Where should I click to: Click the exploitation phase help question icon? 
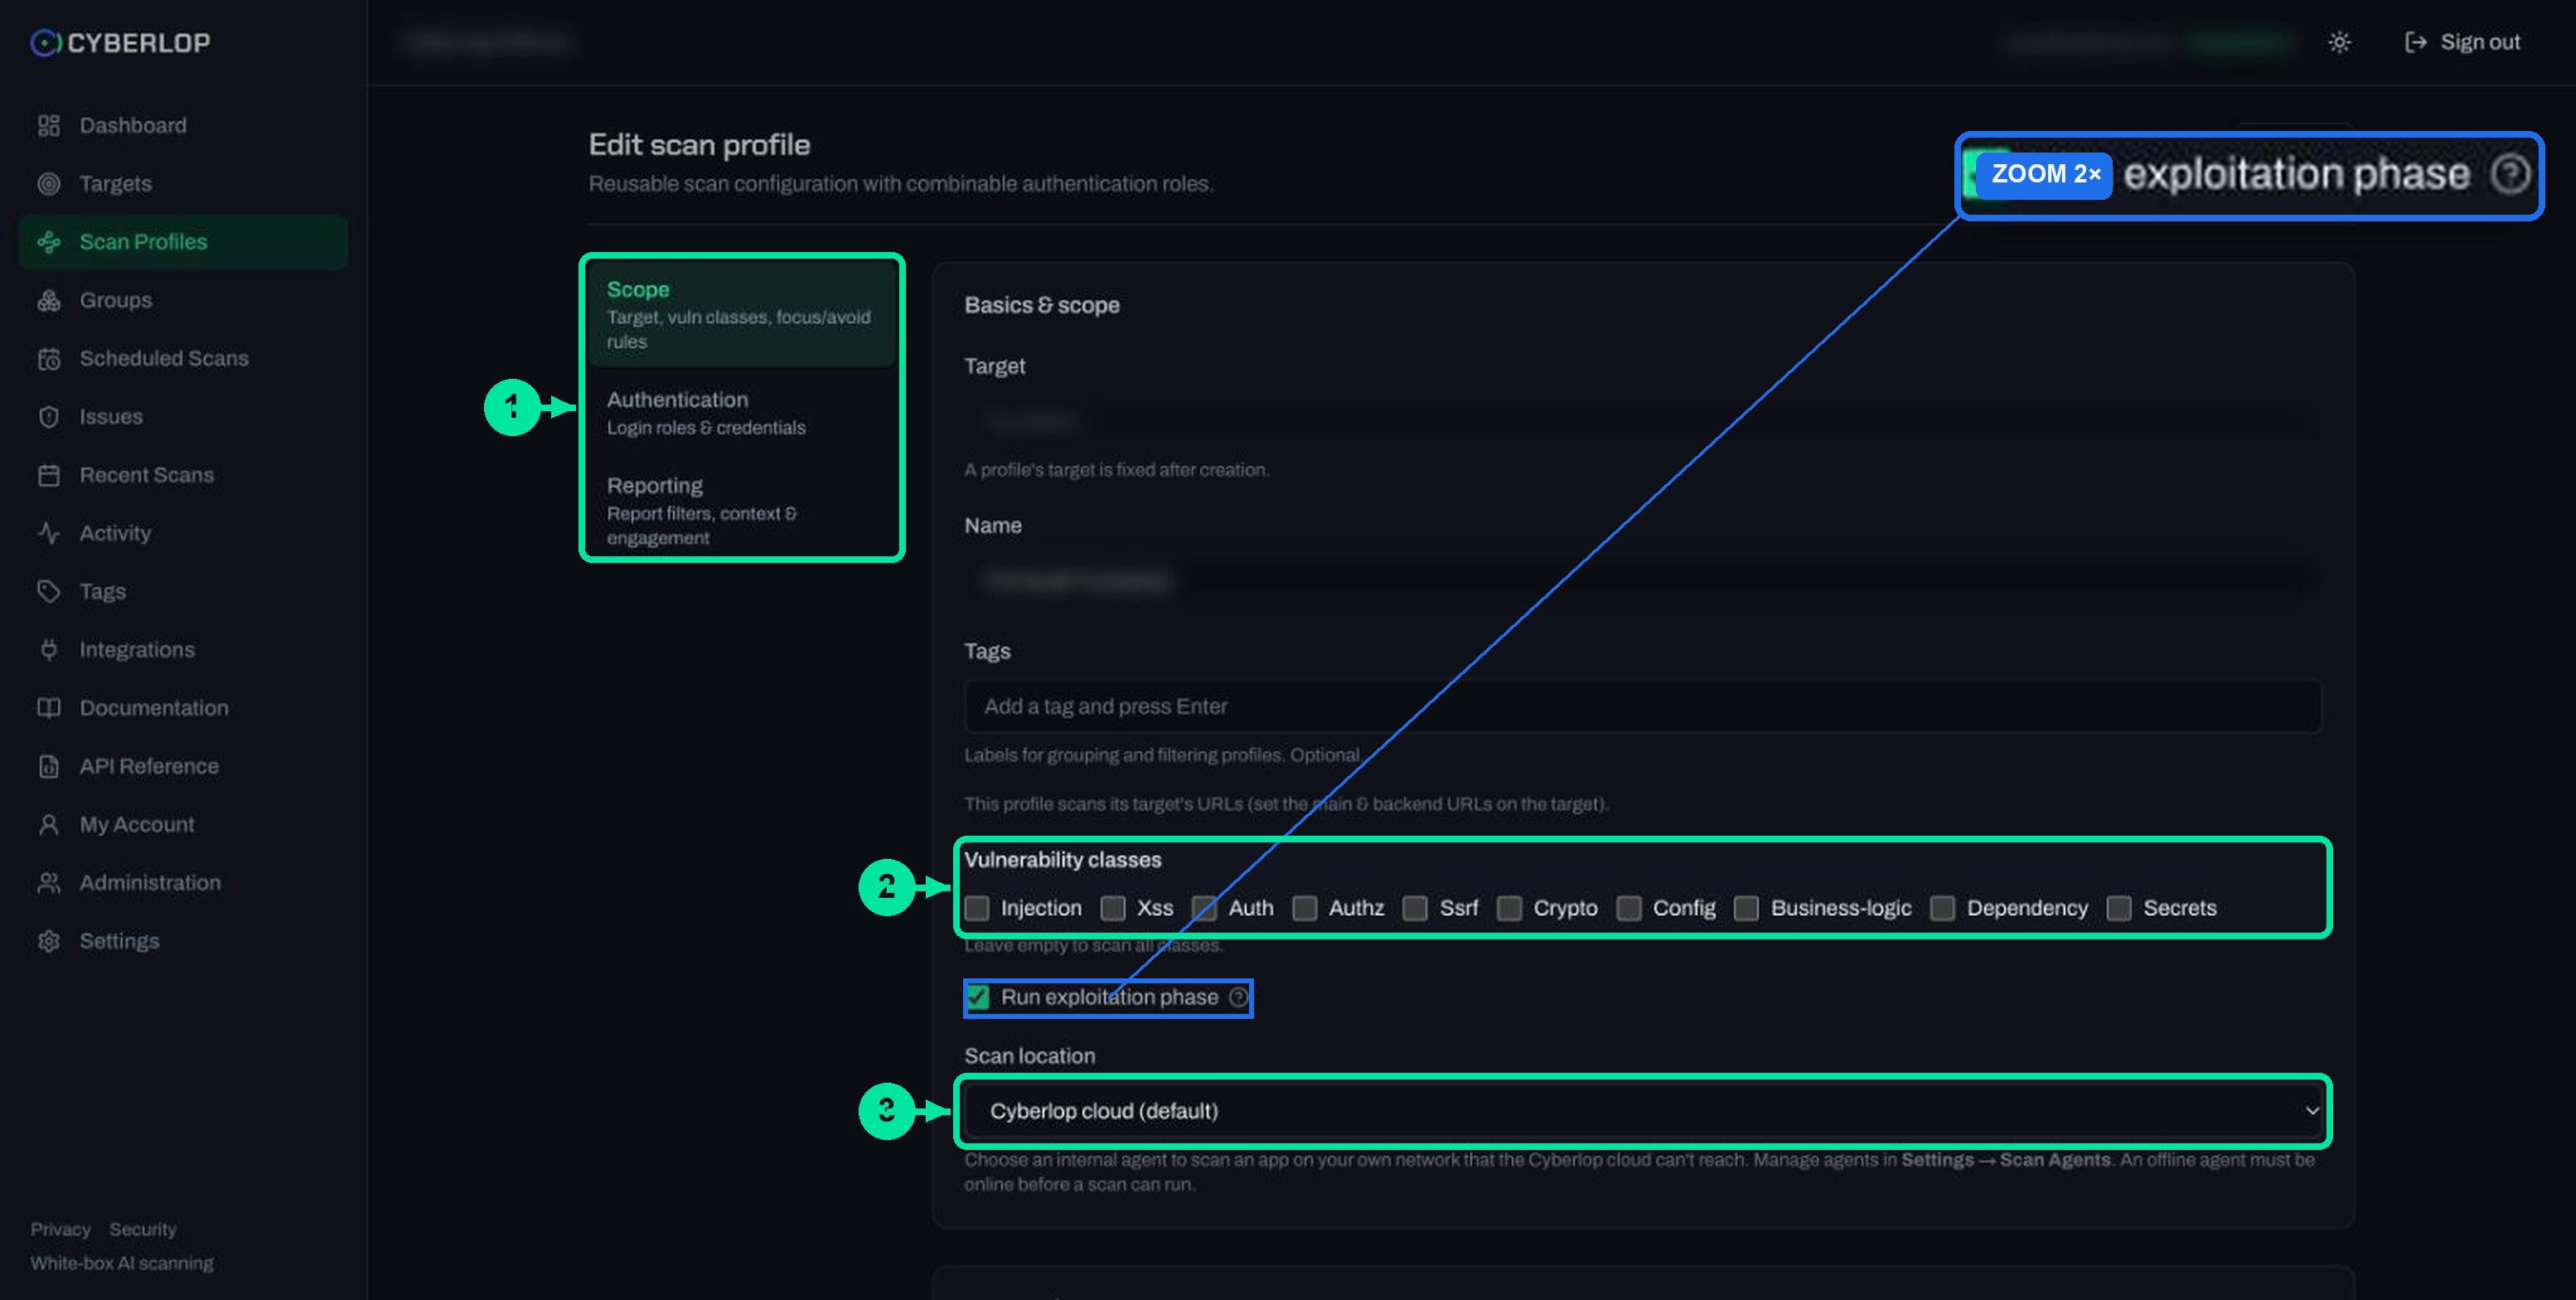[1238, 997]
